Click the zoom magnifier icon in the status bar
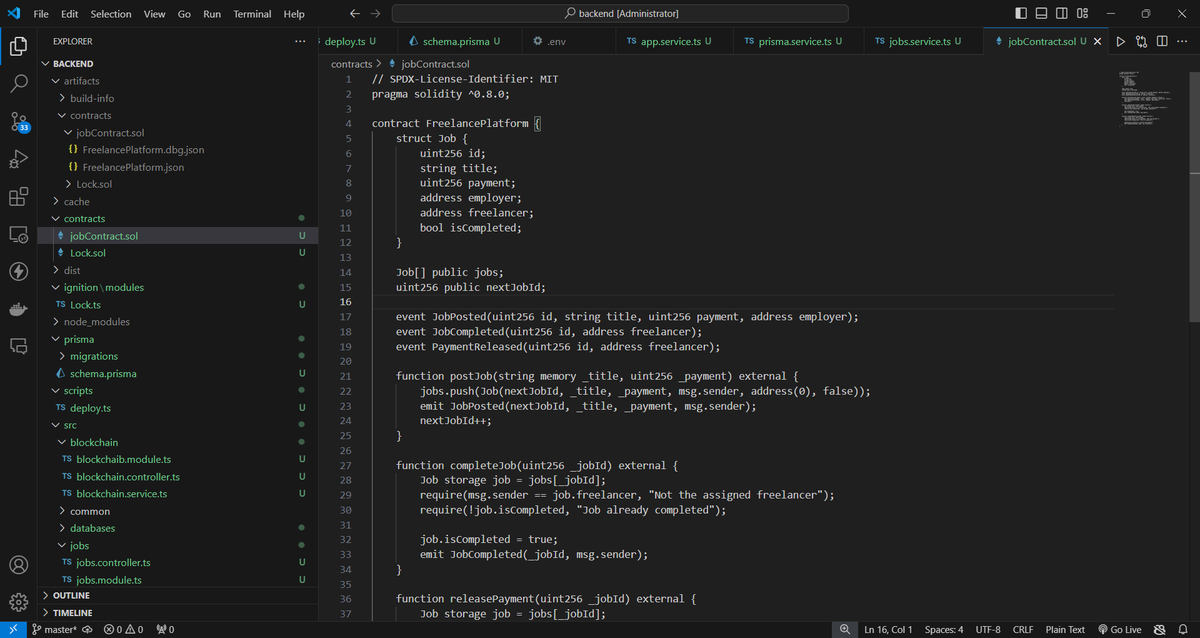Viewport: 1200px width, 638px height. pos(845,629)
